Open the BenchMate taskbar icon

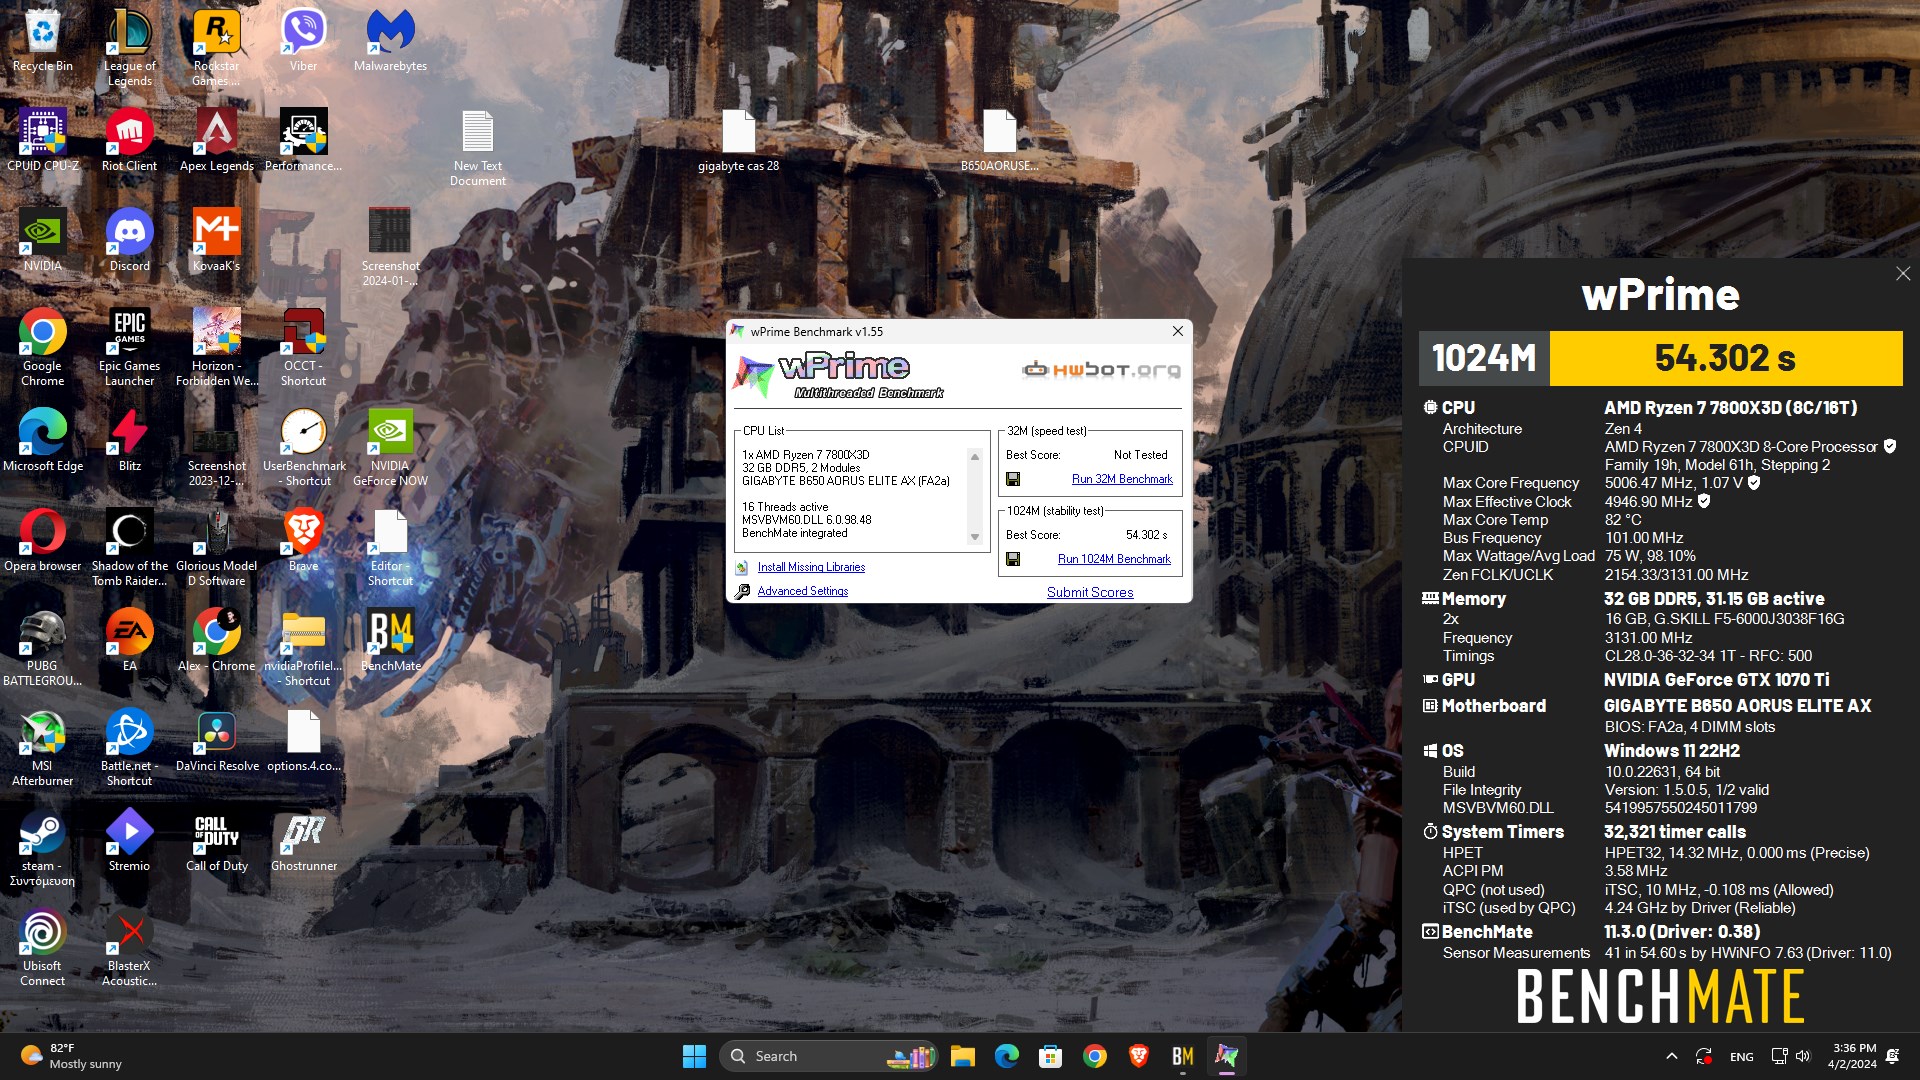[x=1182, y=1056]
